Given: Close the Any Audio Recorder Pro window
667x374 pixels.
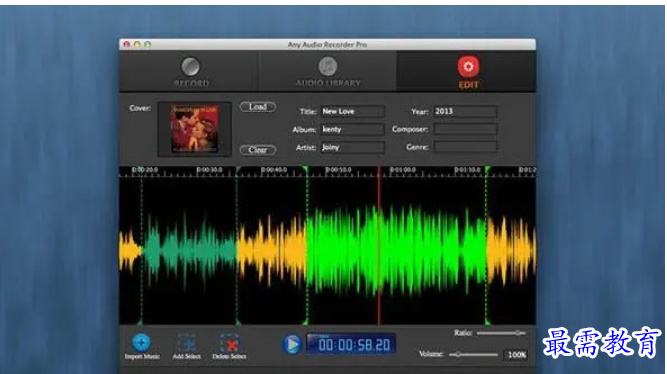Looking at the screenshot, I should click(x=127, y=44).
